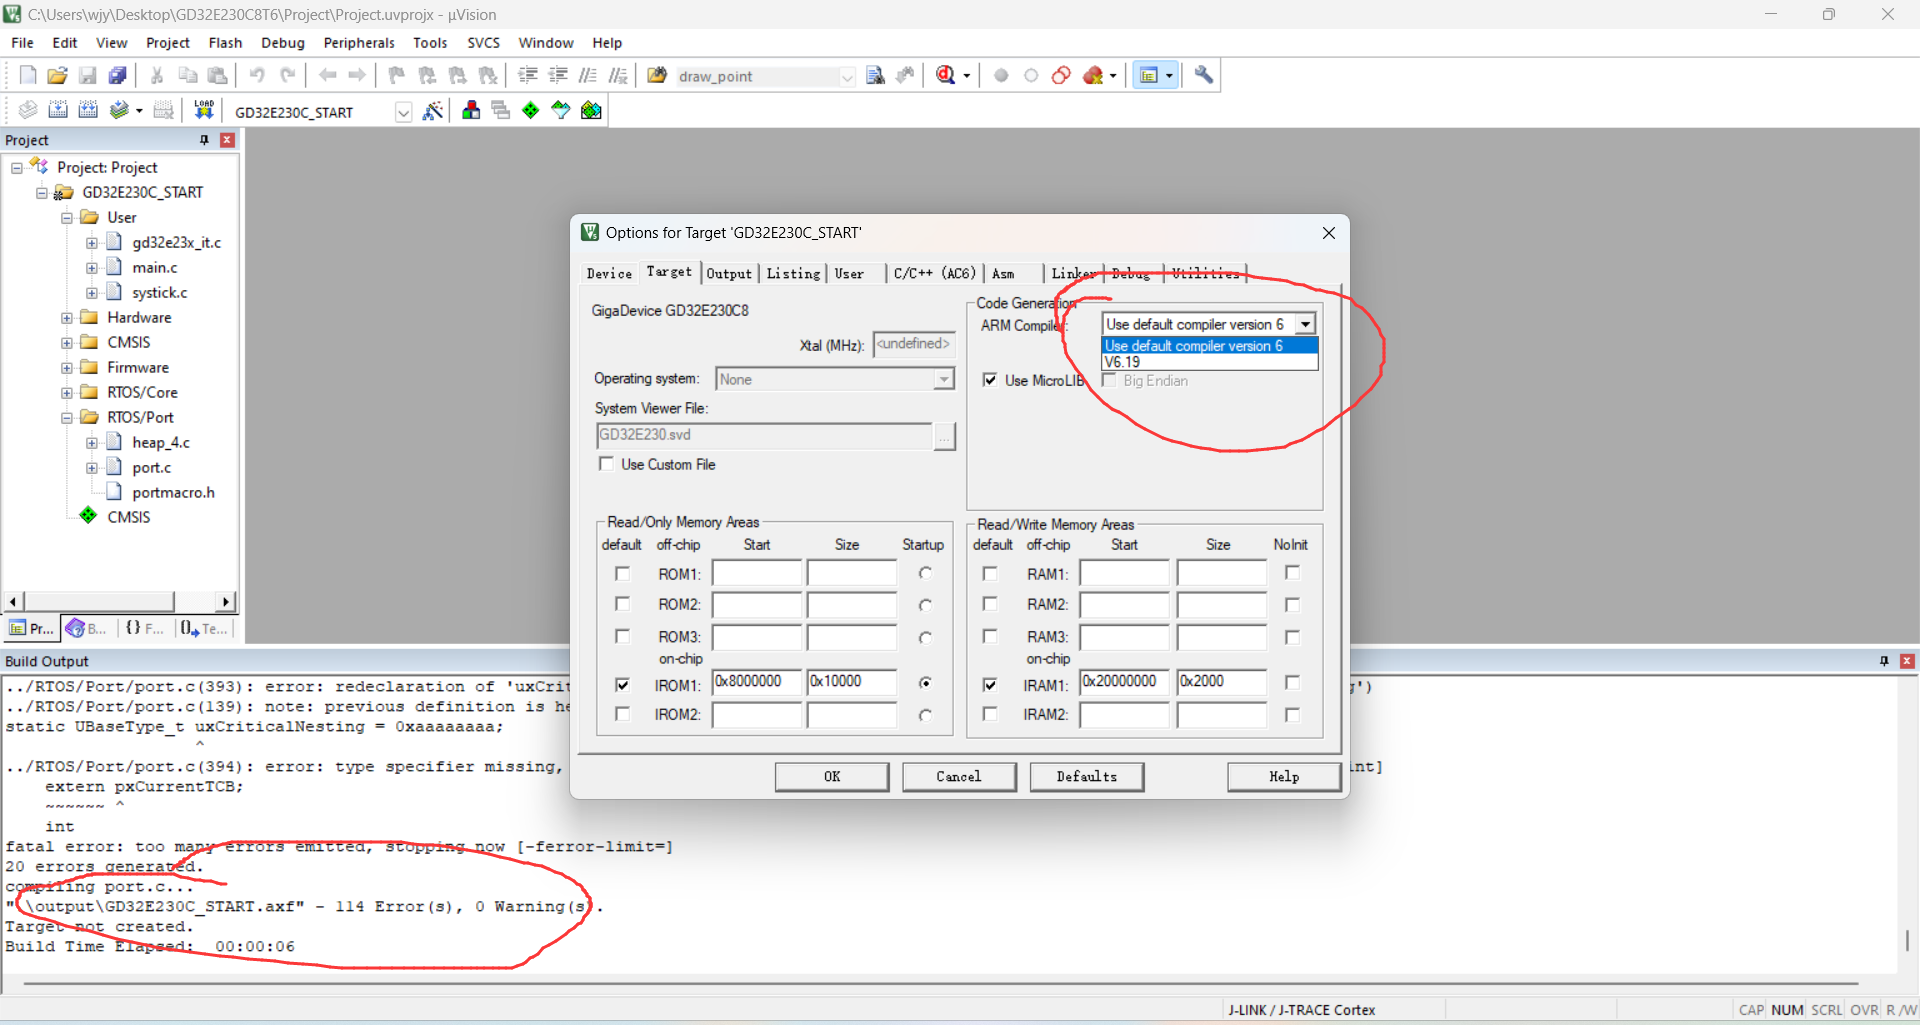This screenshot has height=1025, width=1920.
Task: Click the Defaults button
Action: (x=1086, y=776)
